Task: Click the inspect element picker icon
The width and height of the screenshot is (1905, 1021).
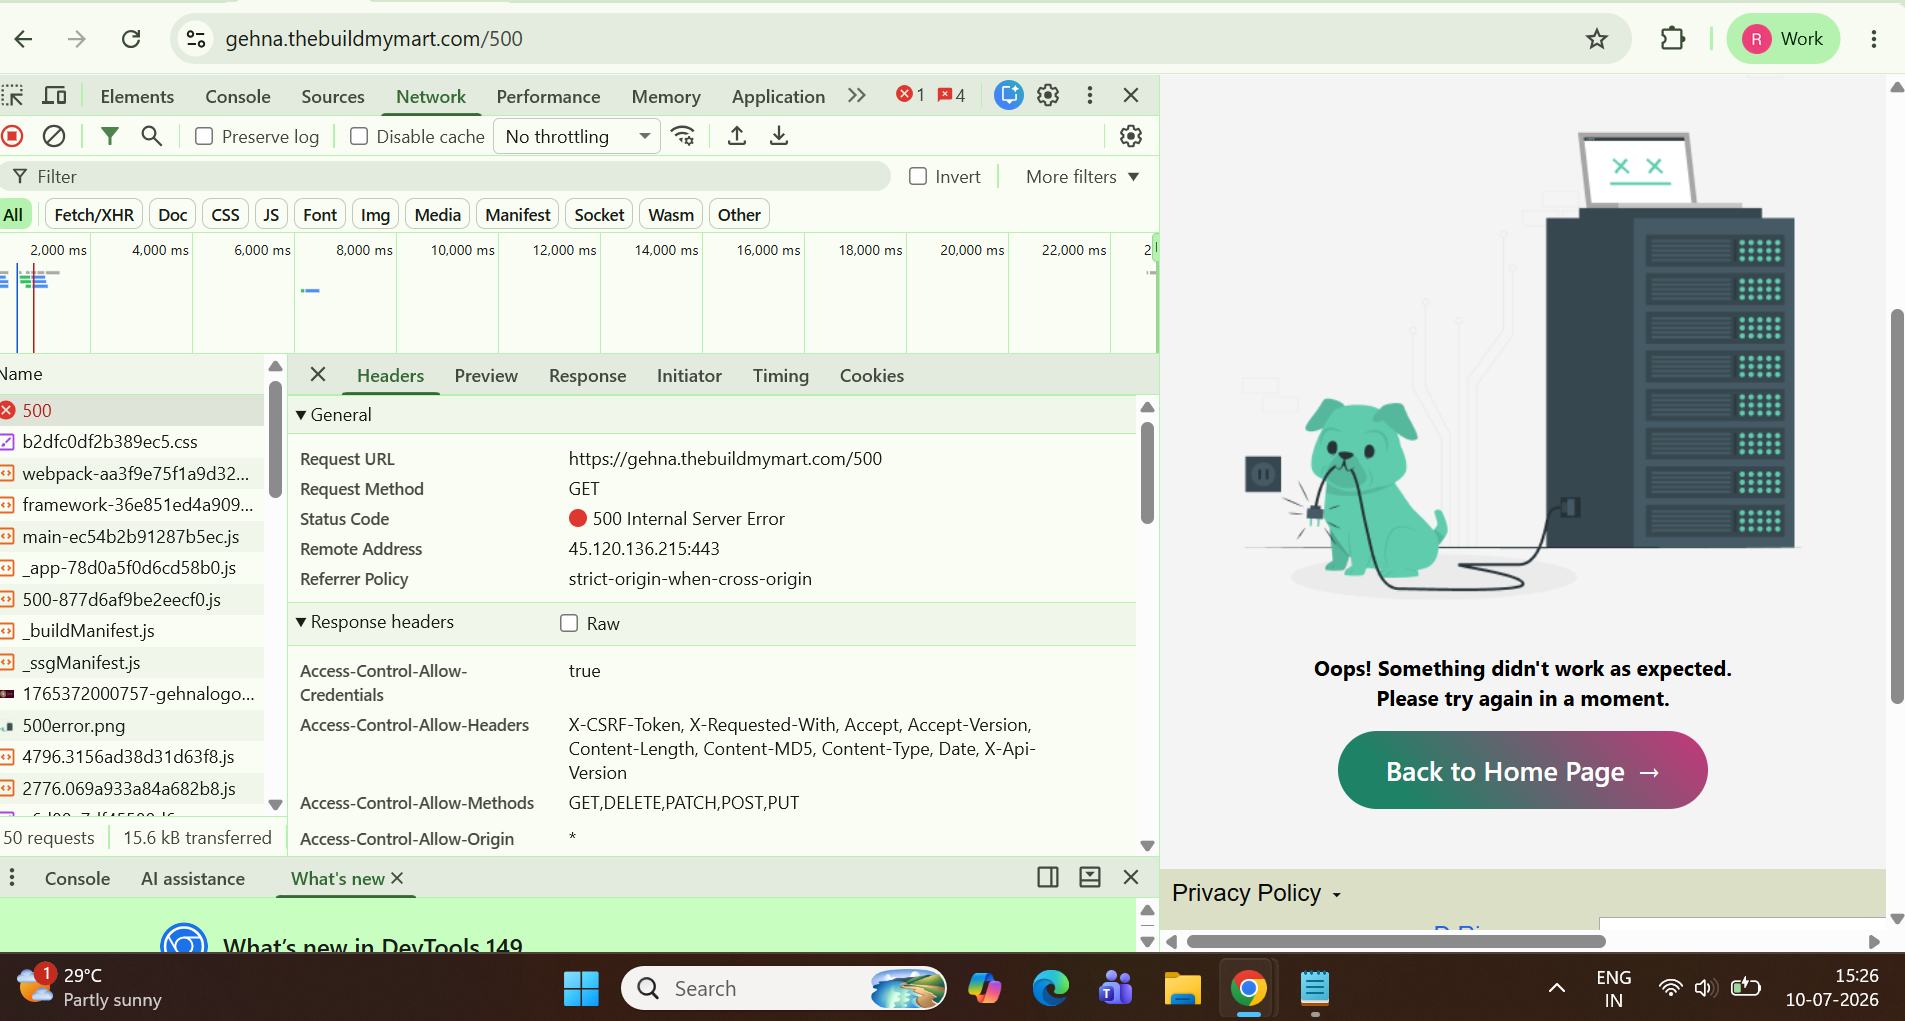Action: [12, 96]
